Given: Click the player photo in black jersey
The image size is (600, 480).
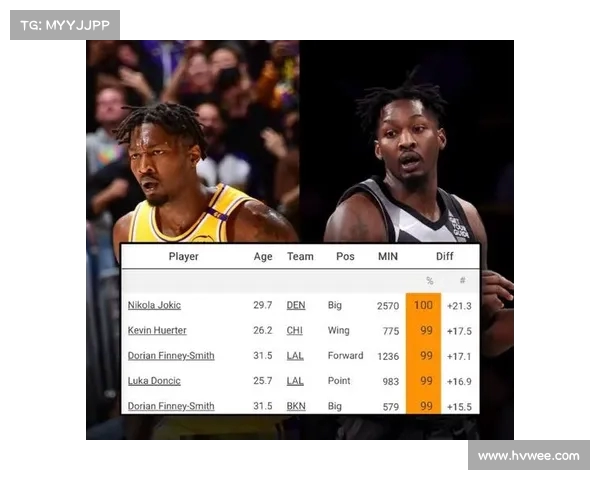Looking at the screenshot, I should coord(406,142).
